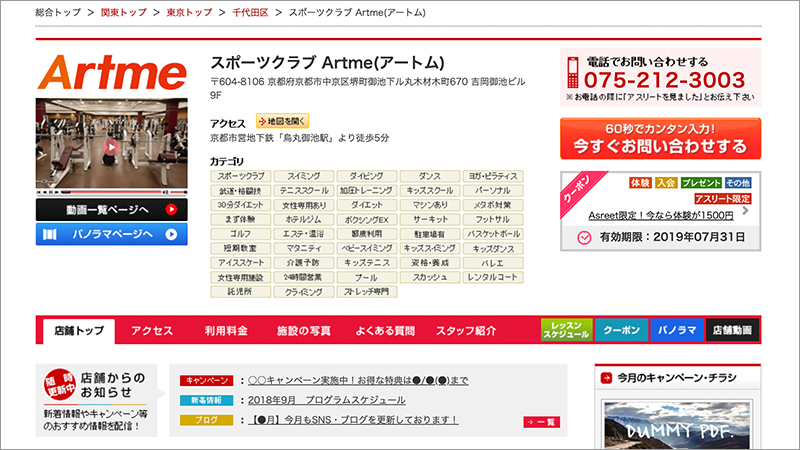Open the Asreet限定 体験が1500円 coupon link
The image size is (800, 450).
[x=661, y=215]
